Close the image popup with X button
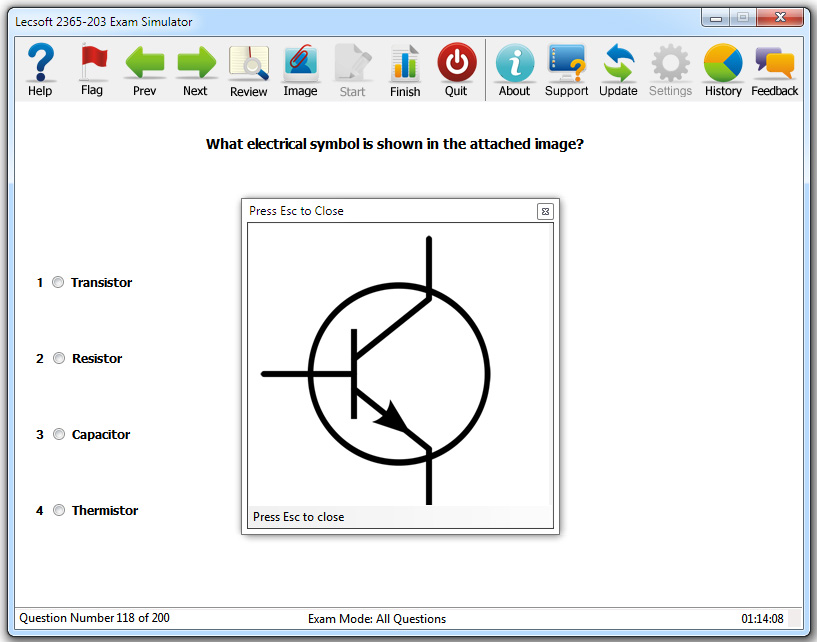Screen dimensions: 817x642 [545, 212]
